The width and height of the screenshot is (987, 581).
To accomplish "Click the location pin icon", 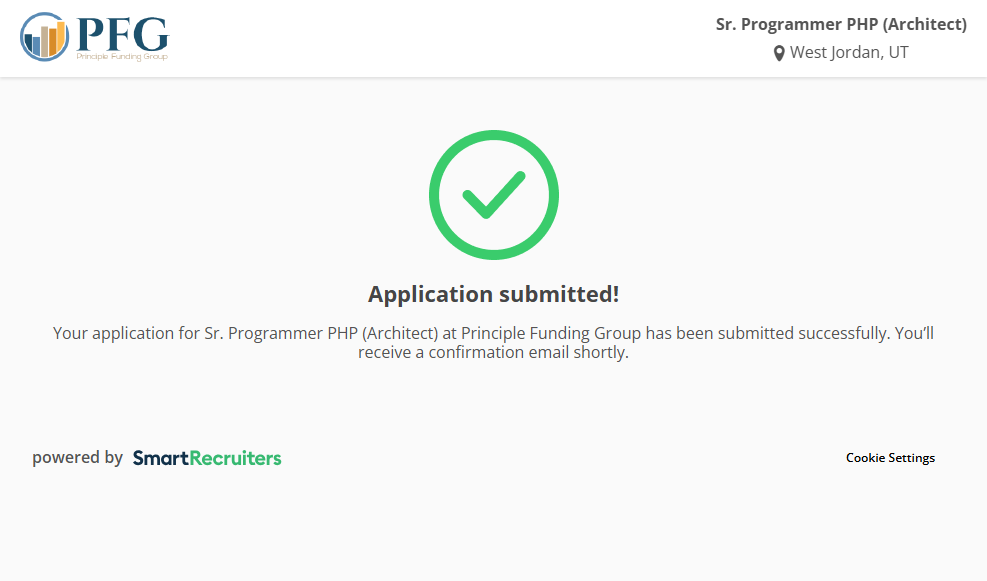I will click(x=779, y=53).
